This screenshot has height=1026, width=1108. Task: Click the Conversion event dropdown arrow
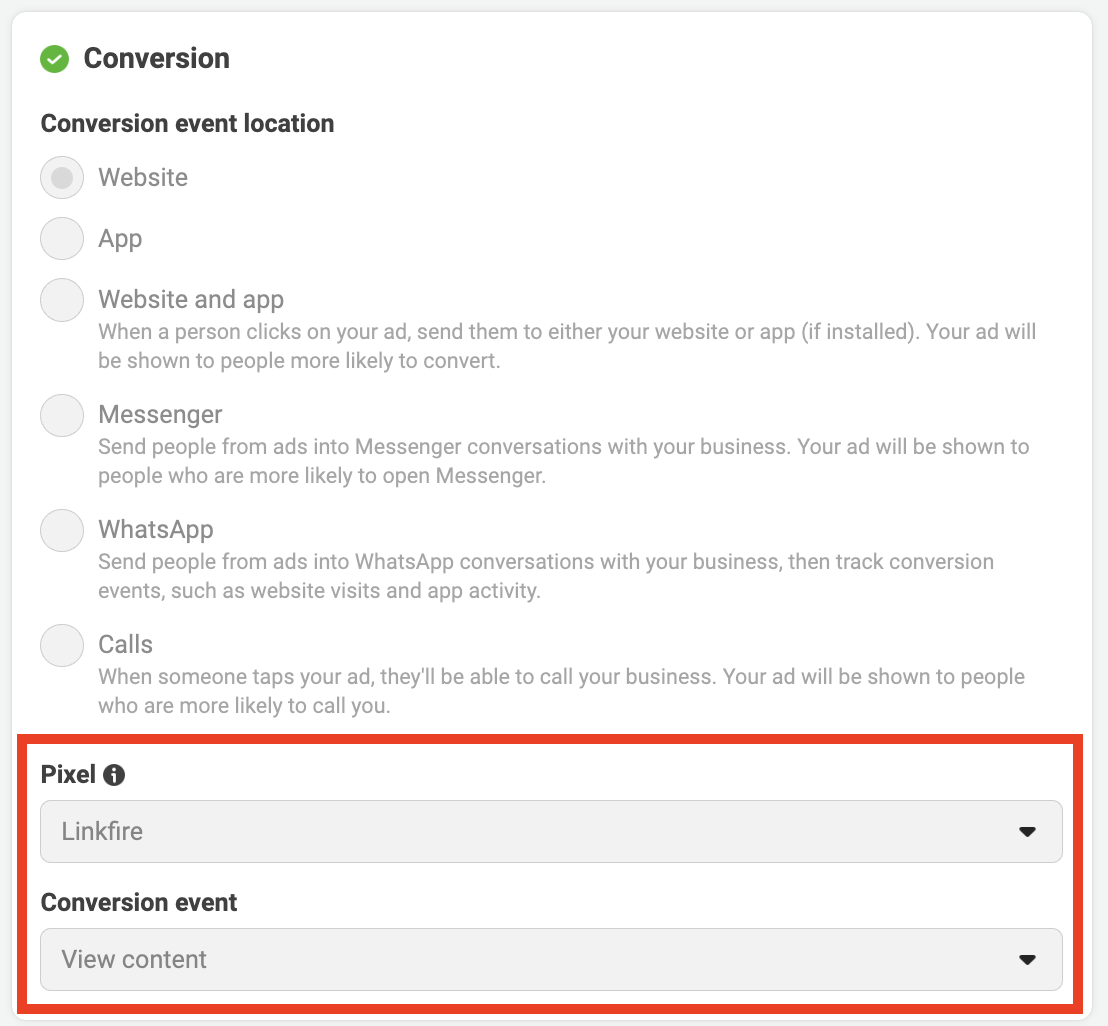1027,960
